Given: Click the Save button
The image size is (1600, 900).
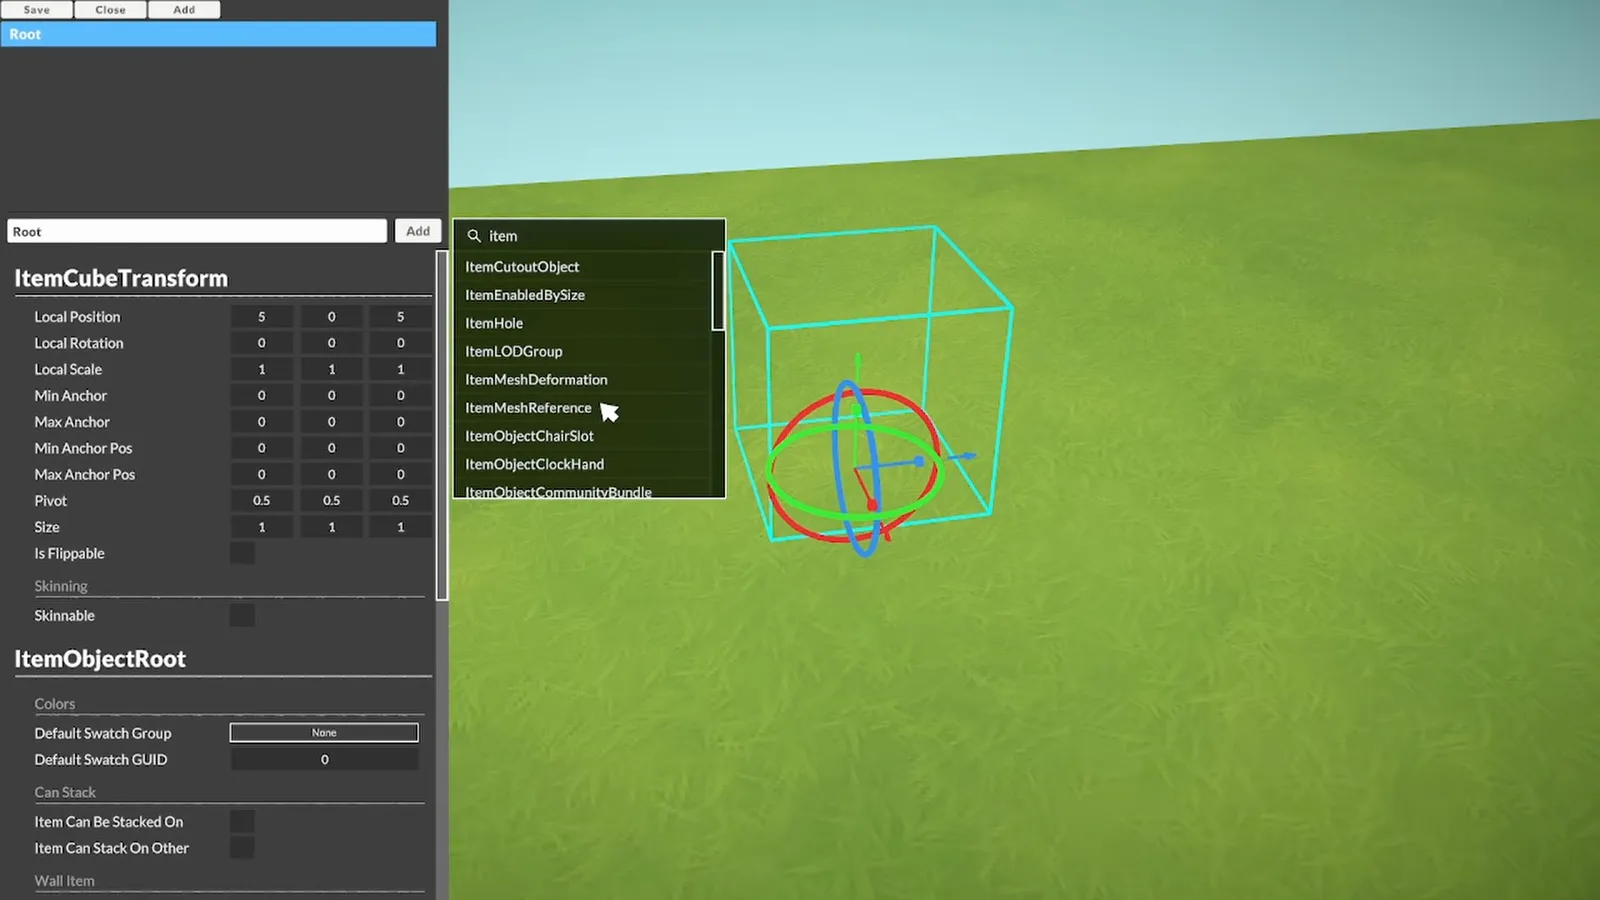Looking at the screenshot, I should tap(37, 9).
